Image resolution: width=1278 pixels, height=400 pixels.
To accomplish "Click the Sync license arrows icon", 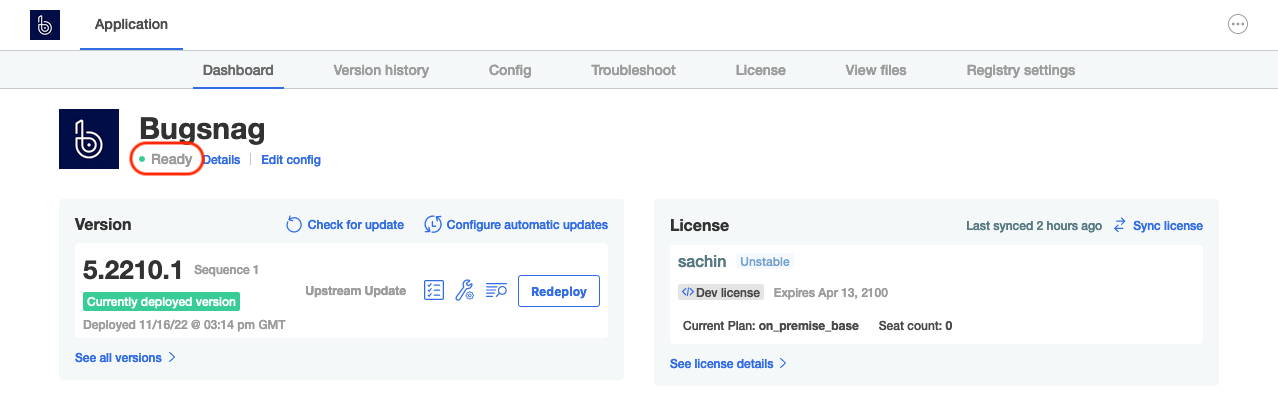I will coord(1120,225).
